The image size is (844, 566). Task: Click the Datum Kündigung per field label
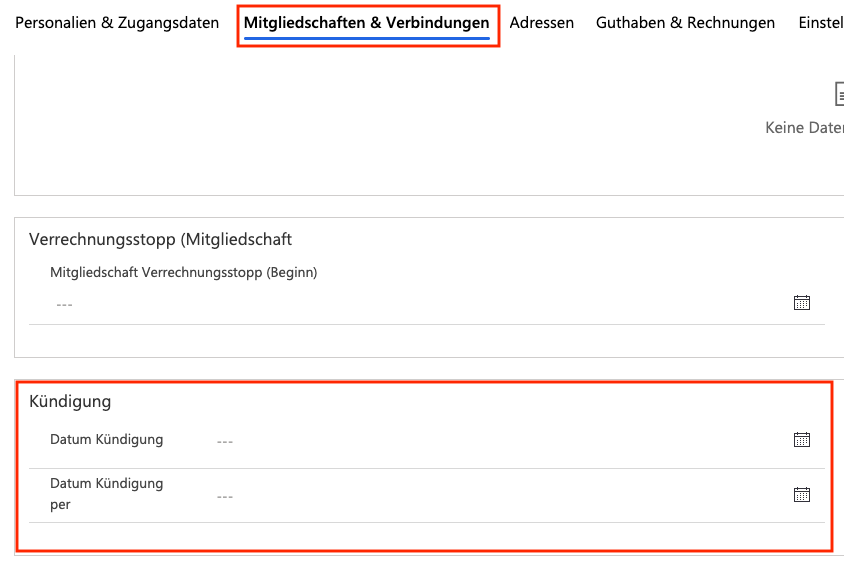[106, 493]
